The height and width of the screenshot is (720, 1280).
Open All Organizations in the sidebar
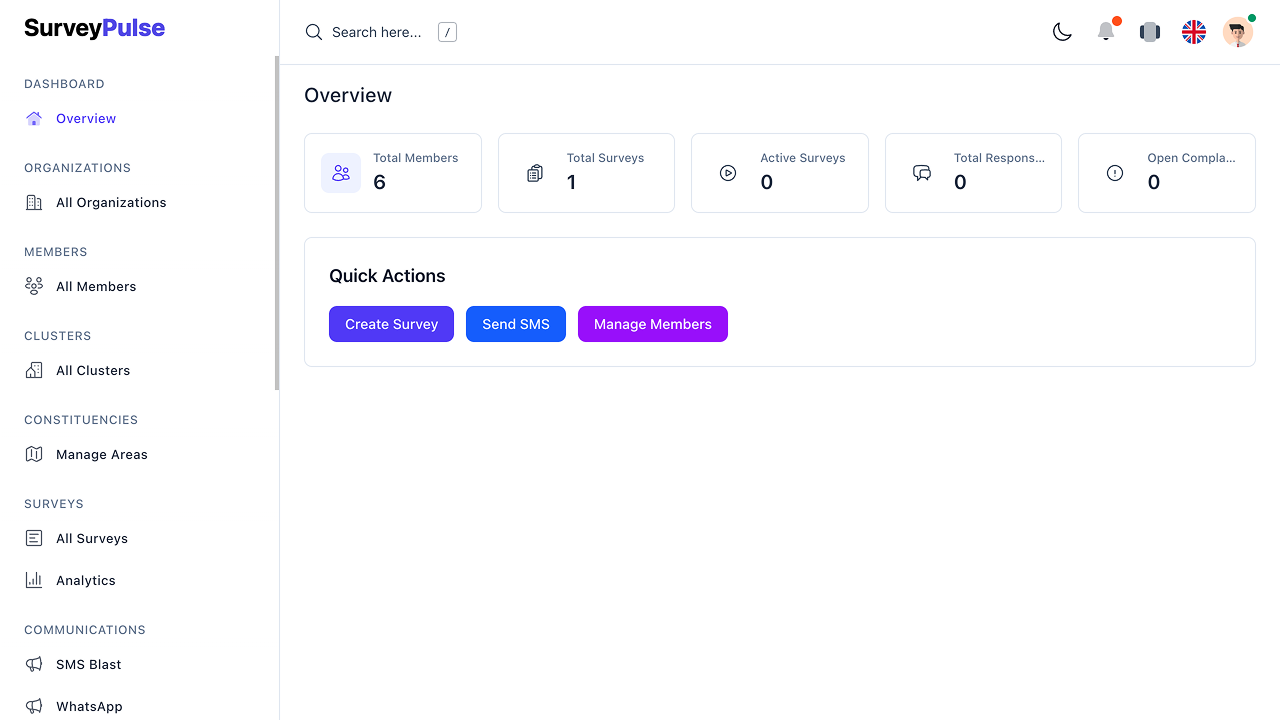click(111, 202)
